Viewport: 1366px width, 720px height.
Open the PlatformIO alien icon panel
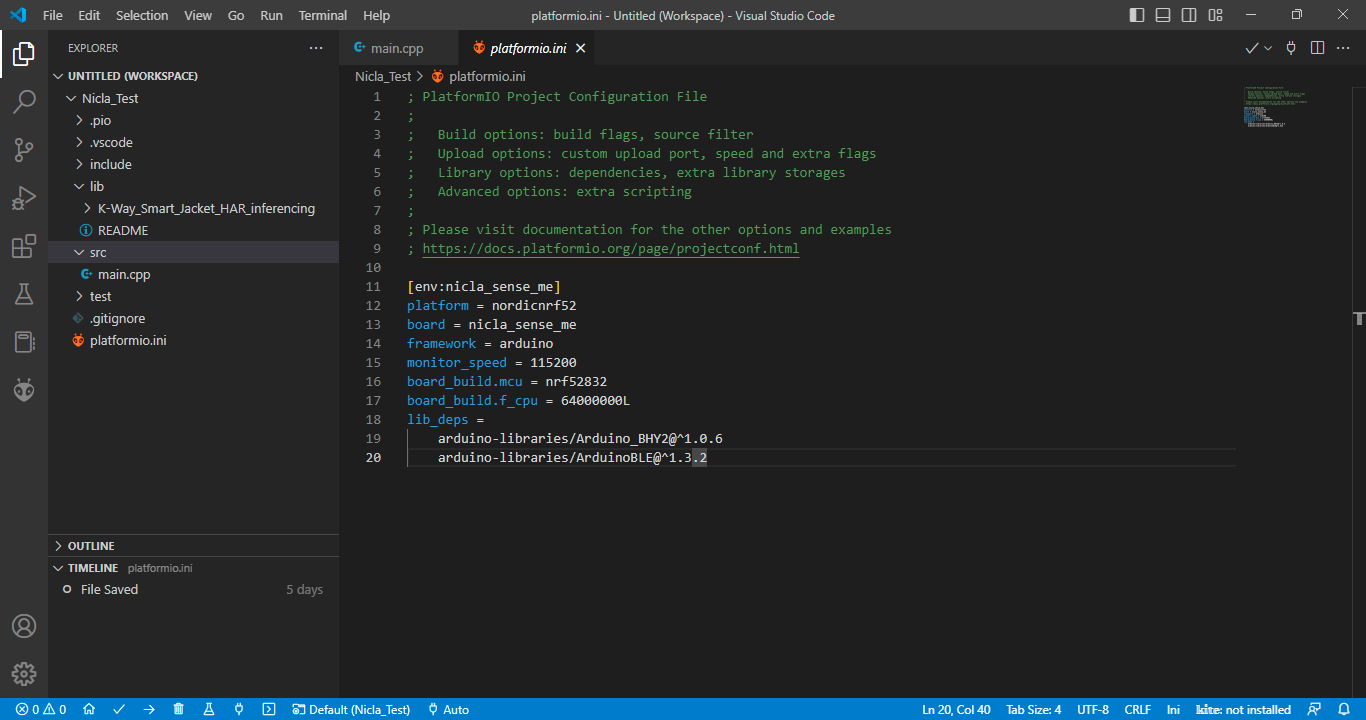tap(24, 391)
